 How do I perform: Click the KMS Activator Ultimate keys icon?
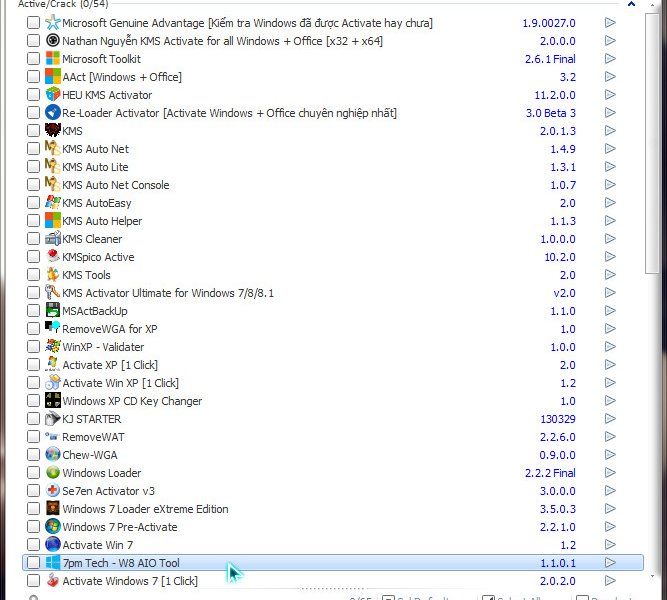coord(53,292)
